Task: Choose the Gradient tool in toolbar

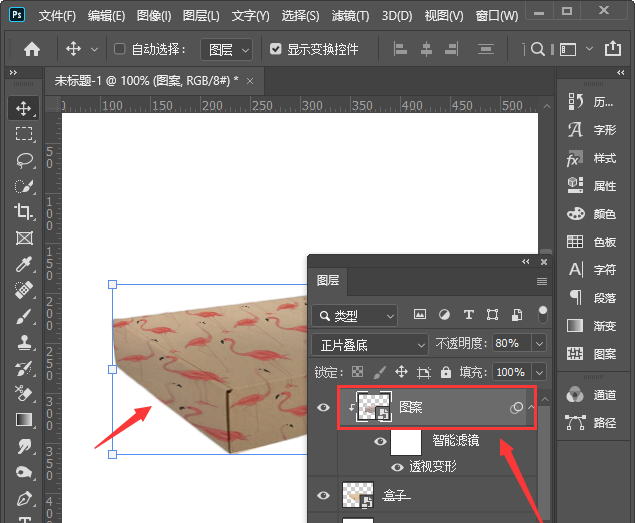Action: pos(24,420)
